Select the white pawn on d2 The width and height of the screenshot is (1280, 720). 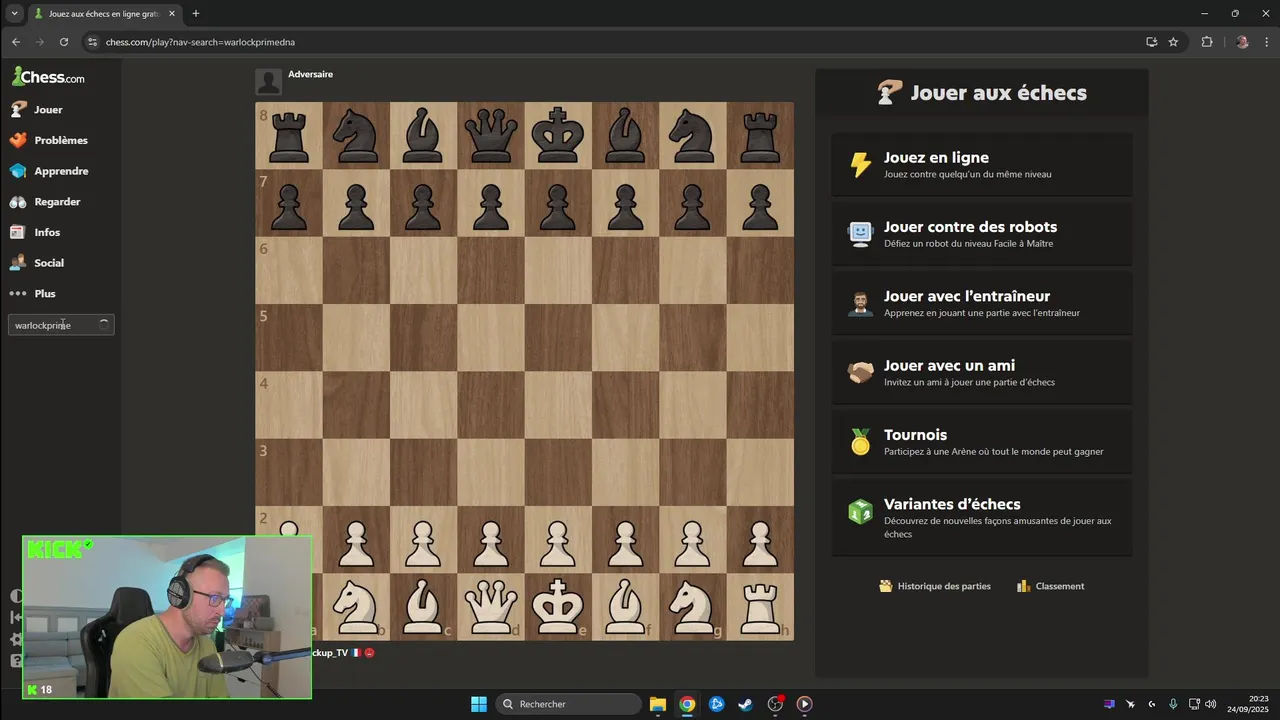(x=491, y=540)
